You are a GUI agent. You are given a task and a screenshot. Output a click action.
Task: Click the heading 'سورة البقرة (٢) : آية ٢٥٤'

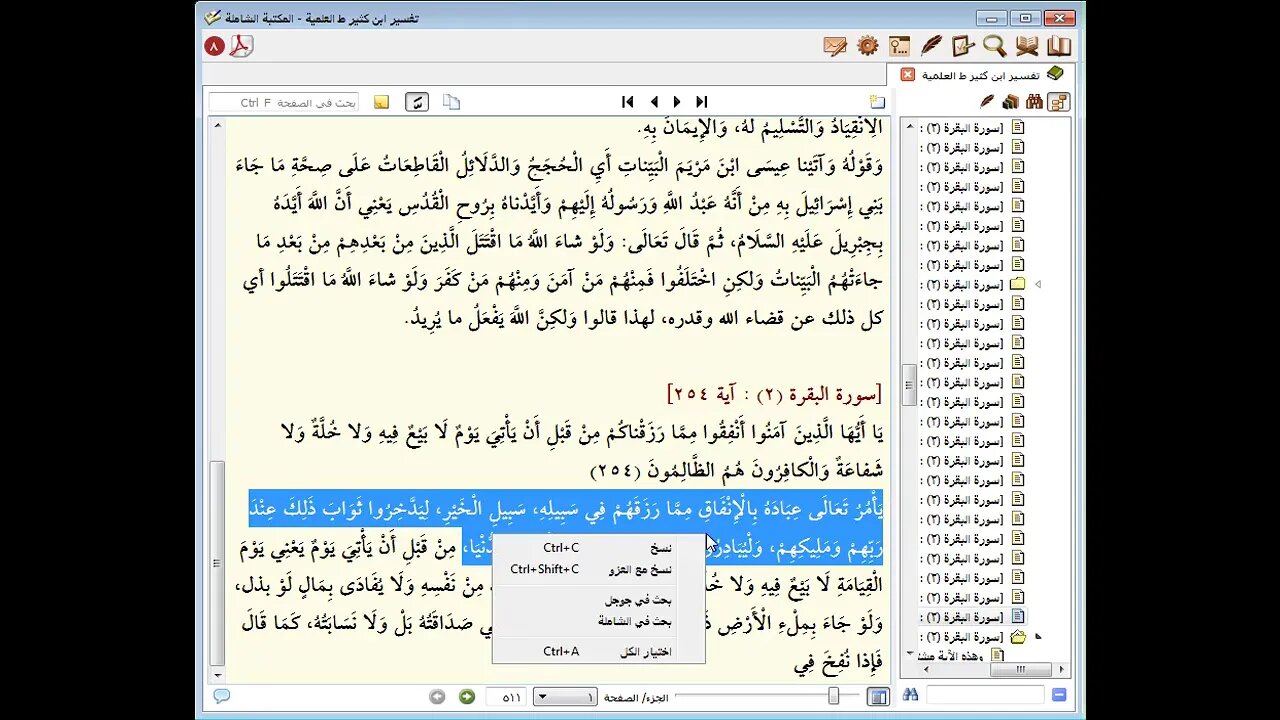[x=775, y=393]
